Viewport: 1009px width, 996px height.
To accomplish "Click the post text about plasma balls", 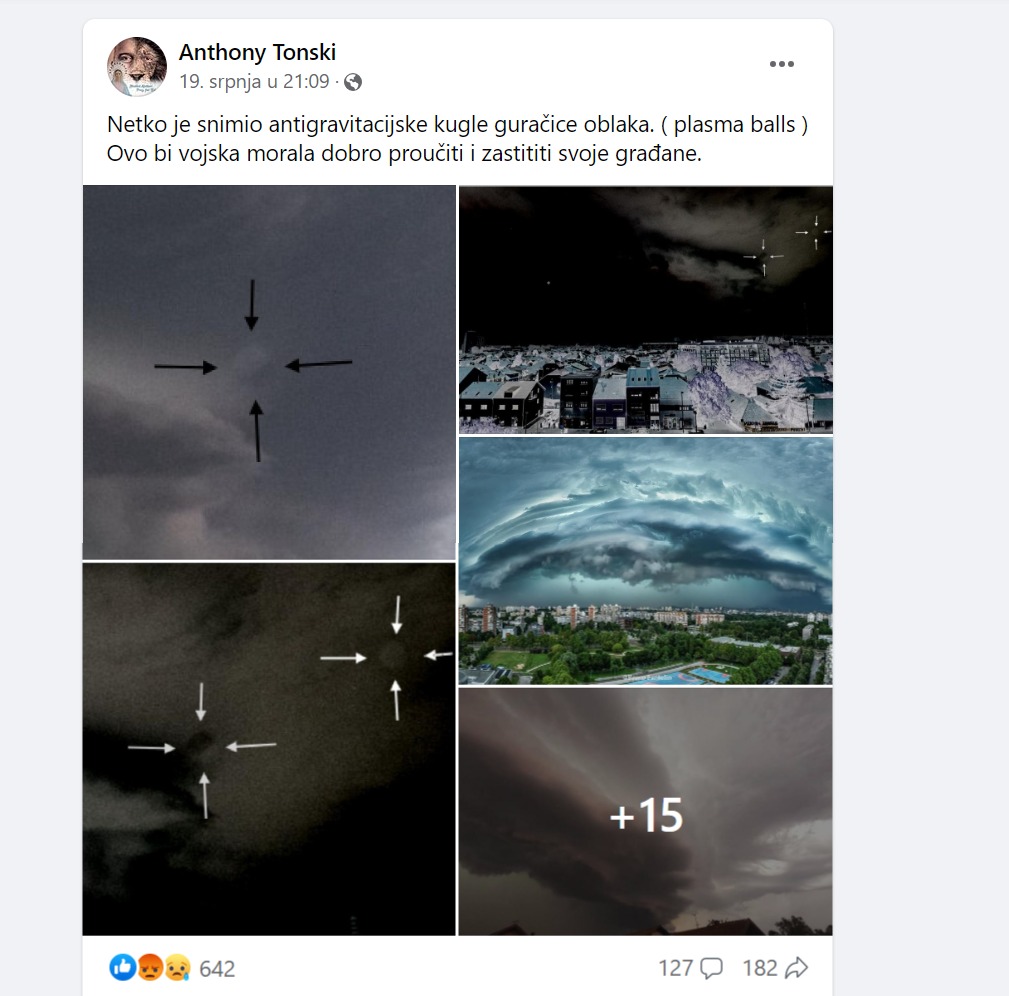I will [457, 124].
